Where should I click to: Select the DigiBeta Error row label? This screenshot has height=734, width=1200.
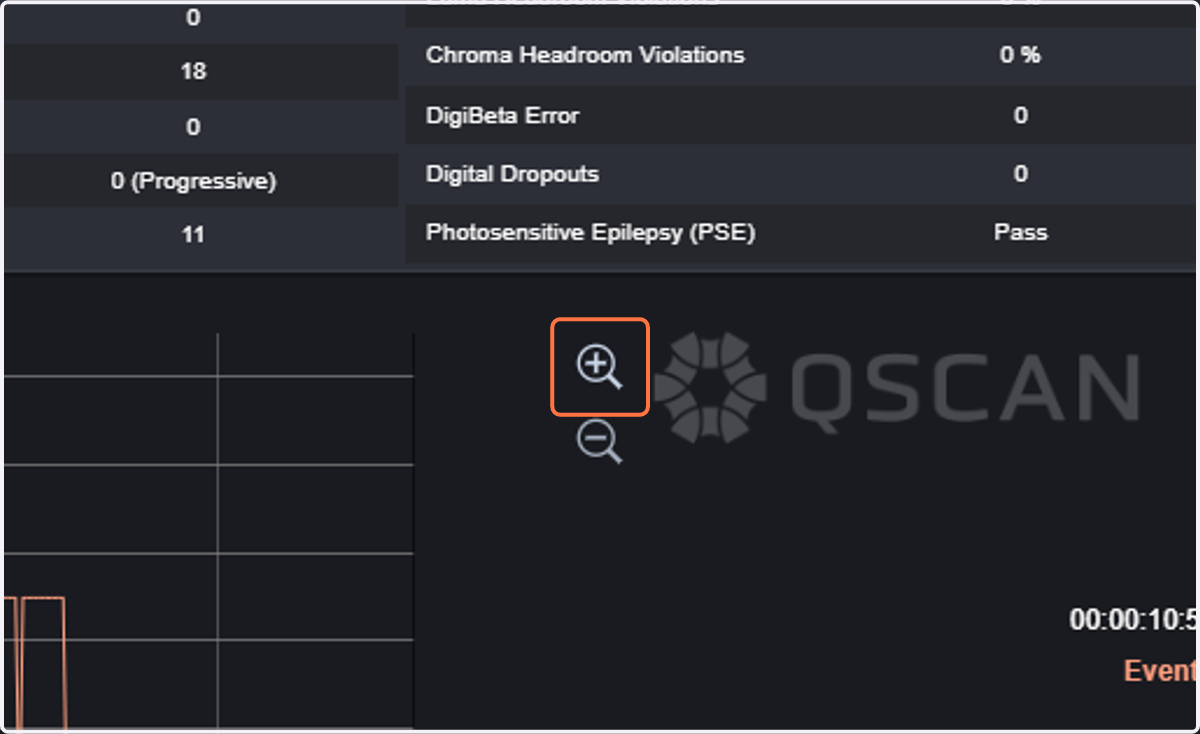point(502,115)
